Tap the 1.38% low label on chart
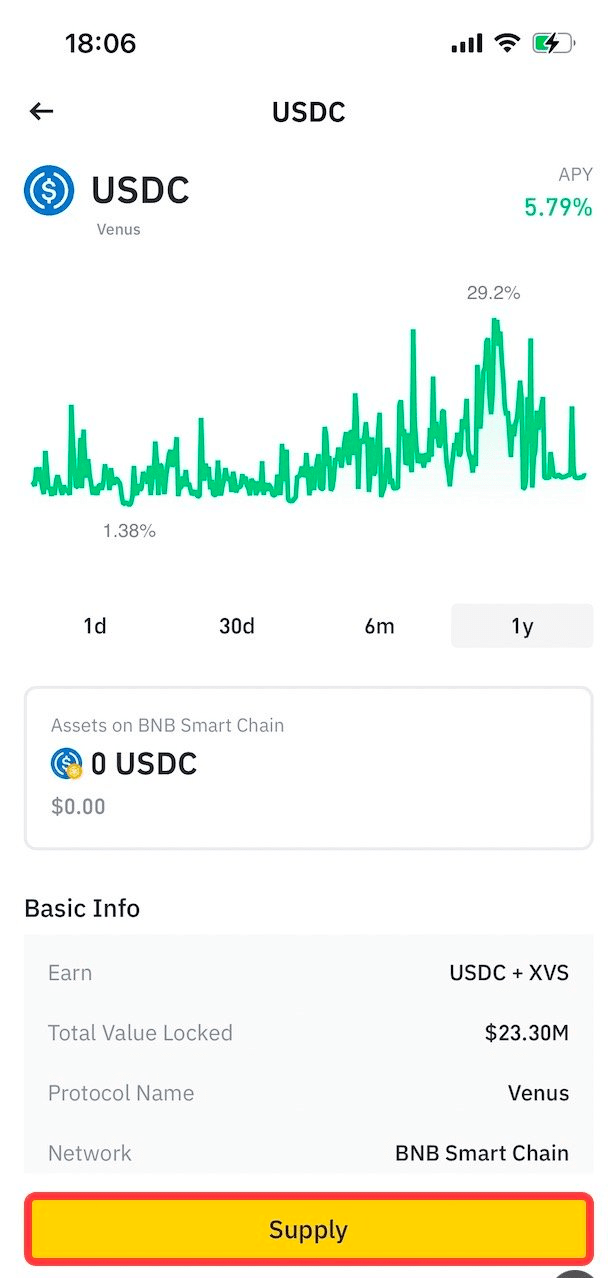 coord(129,531)
